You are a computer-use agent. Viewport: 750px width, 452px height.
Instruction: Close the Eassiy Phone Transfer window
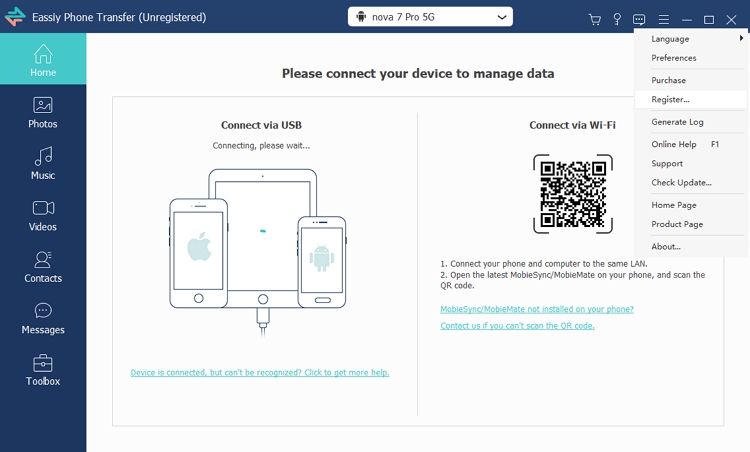pyautogui.click(x=731, y=20)
